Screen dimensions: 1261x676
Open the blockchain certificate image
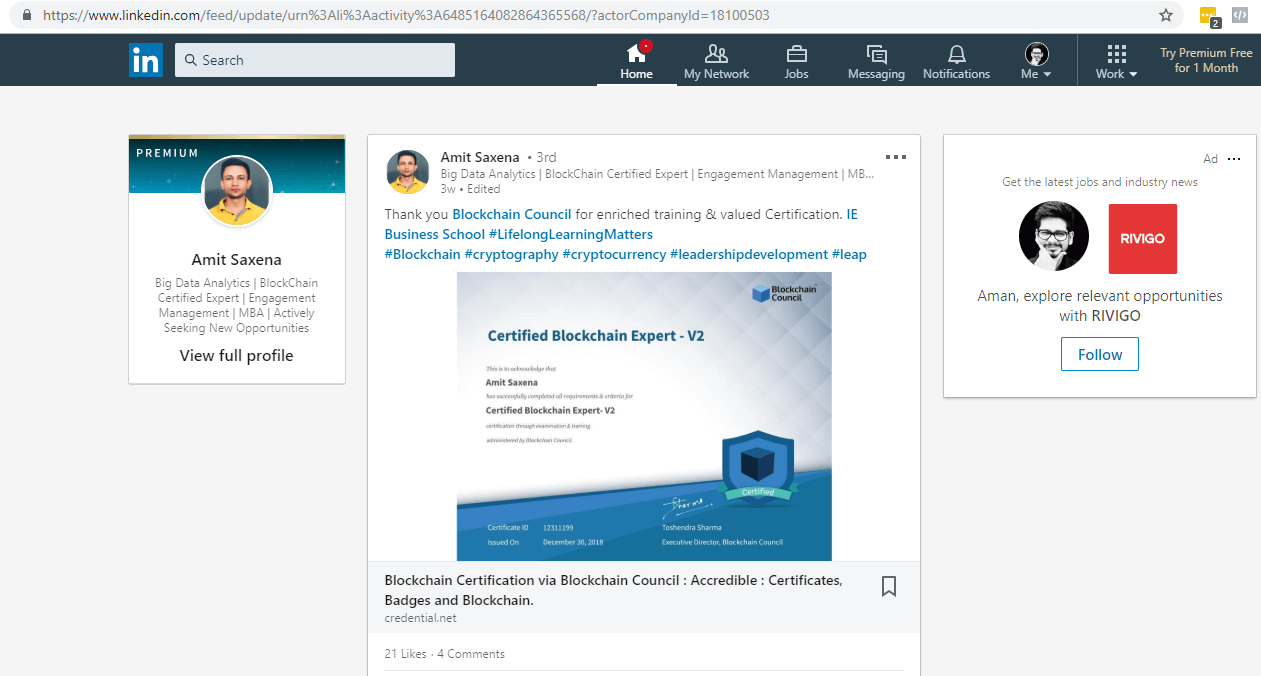(644, 416)
